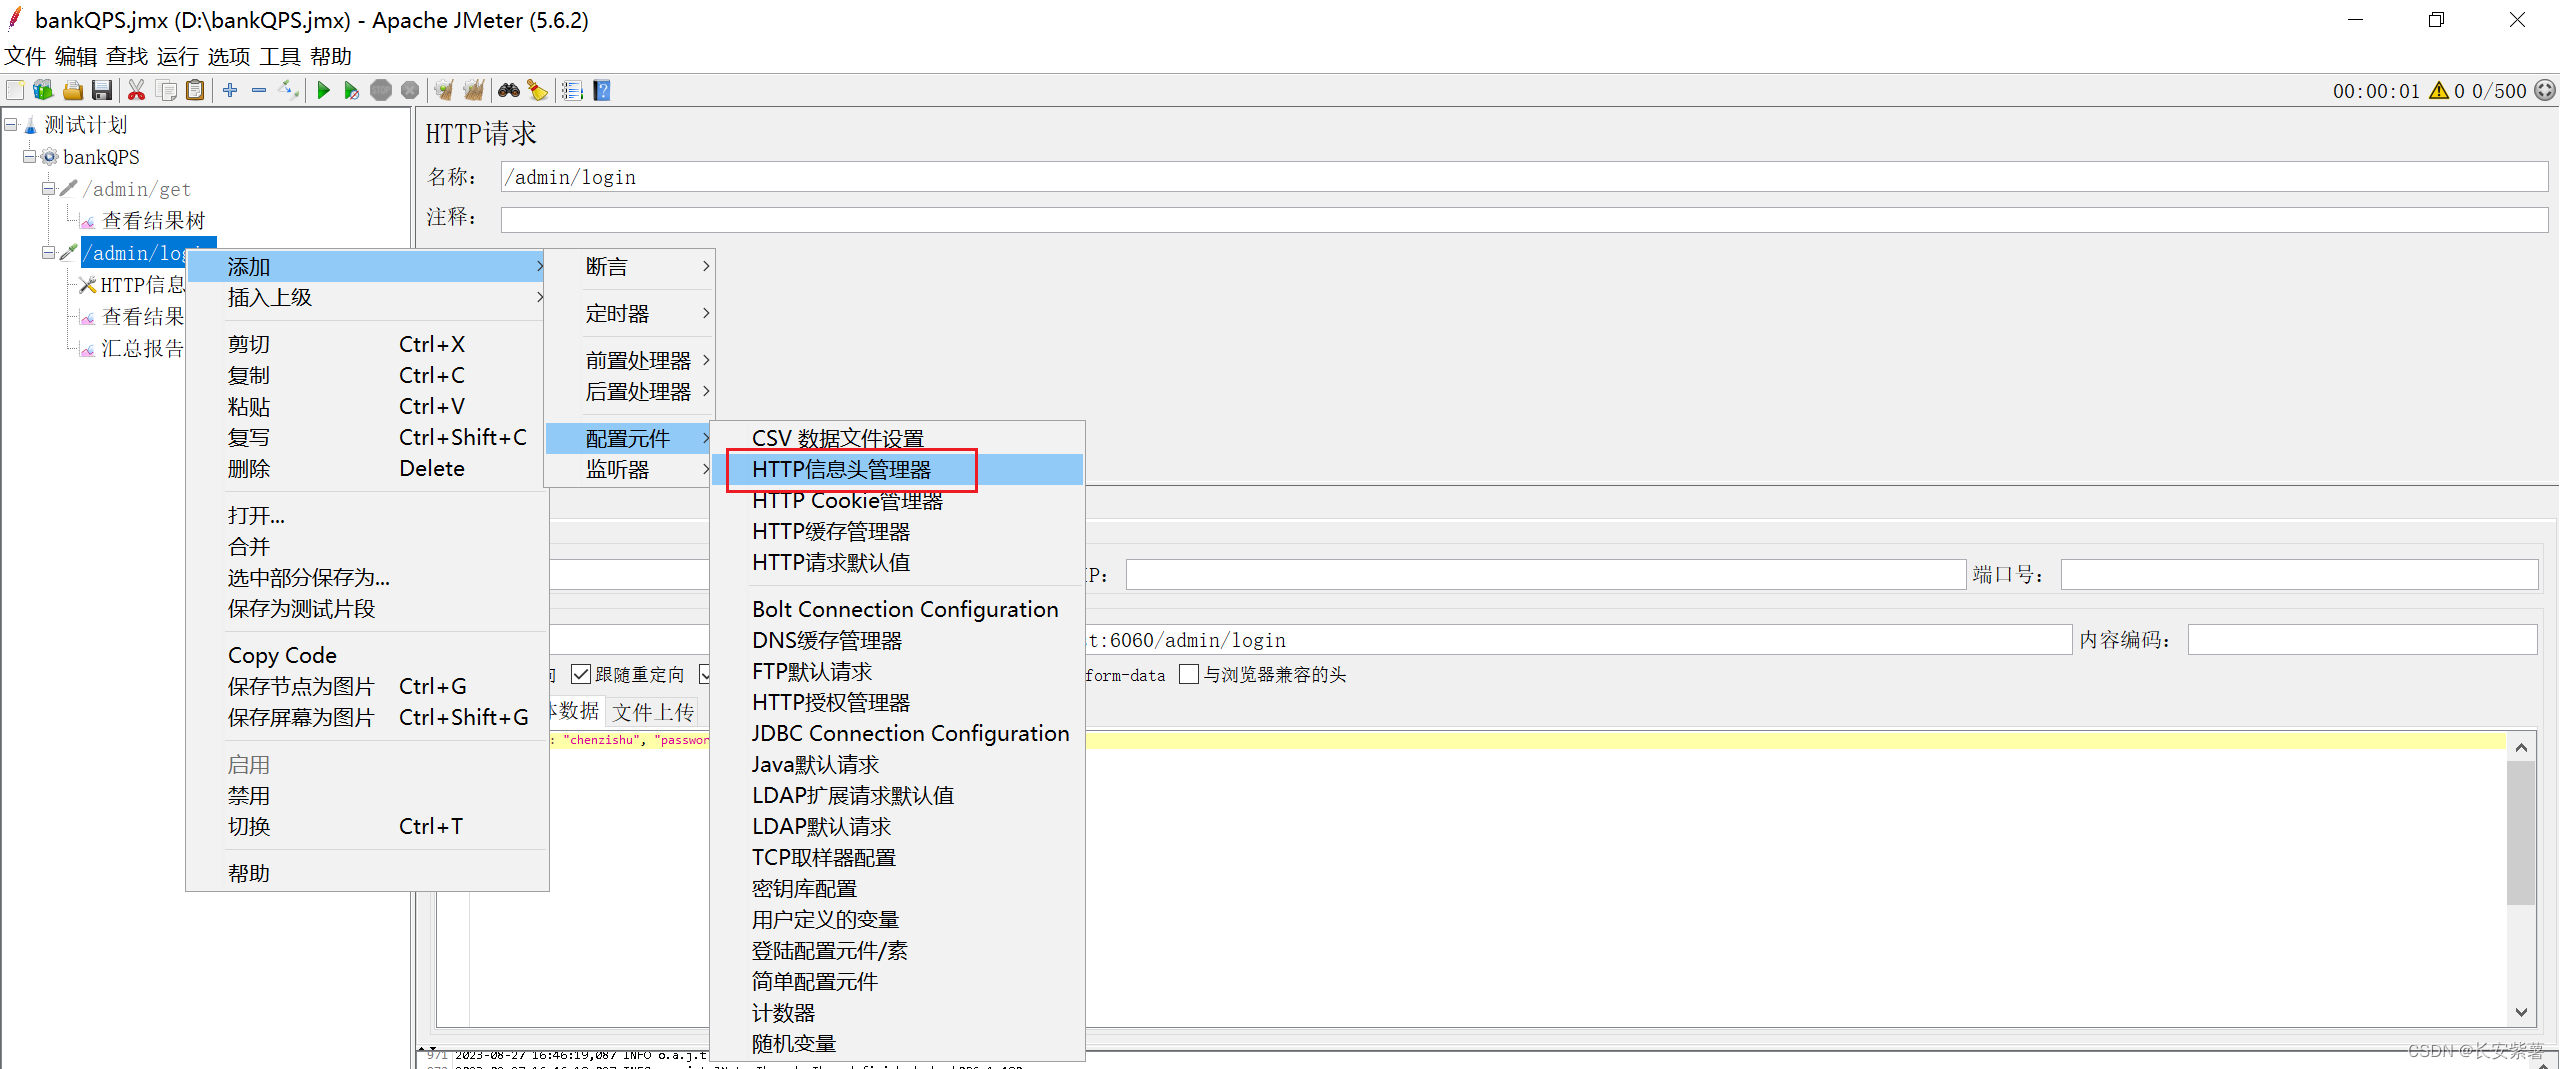Click the Function Helper list icon
The image size is (2560, 1069).
coord(572,91)
